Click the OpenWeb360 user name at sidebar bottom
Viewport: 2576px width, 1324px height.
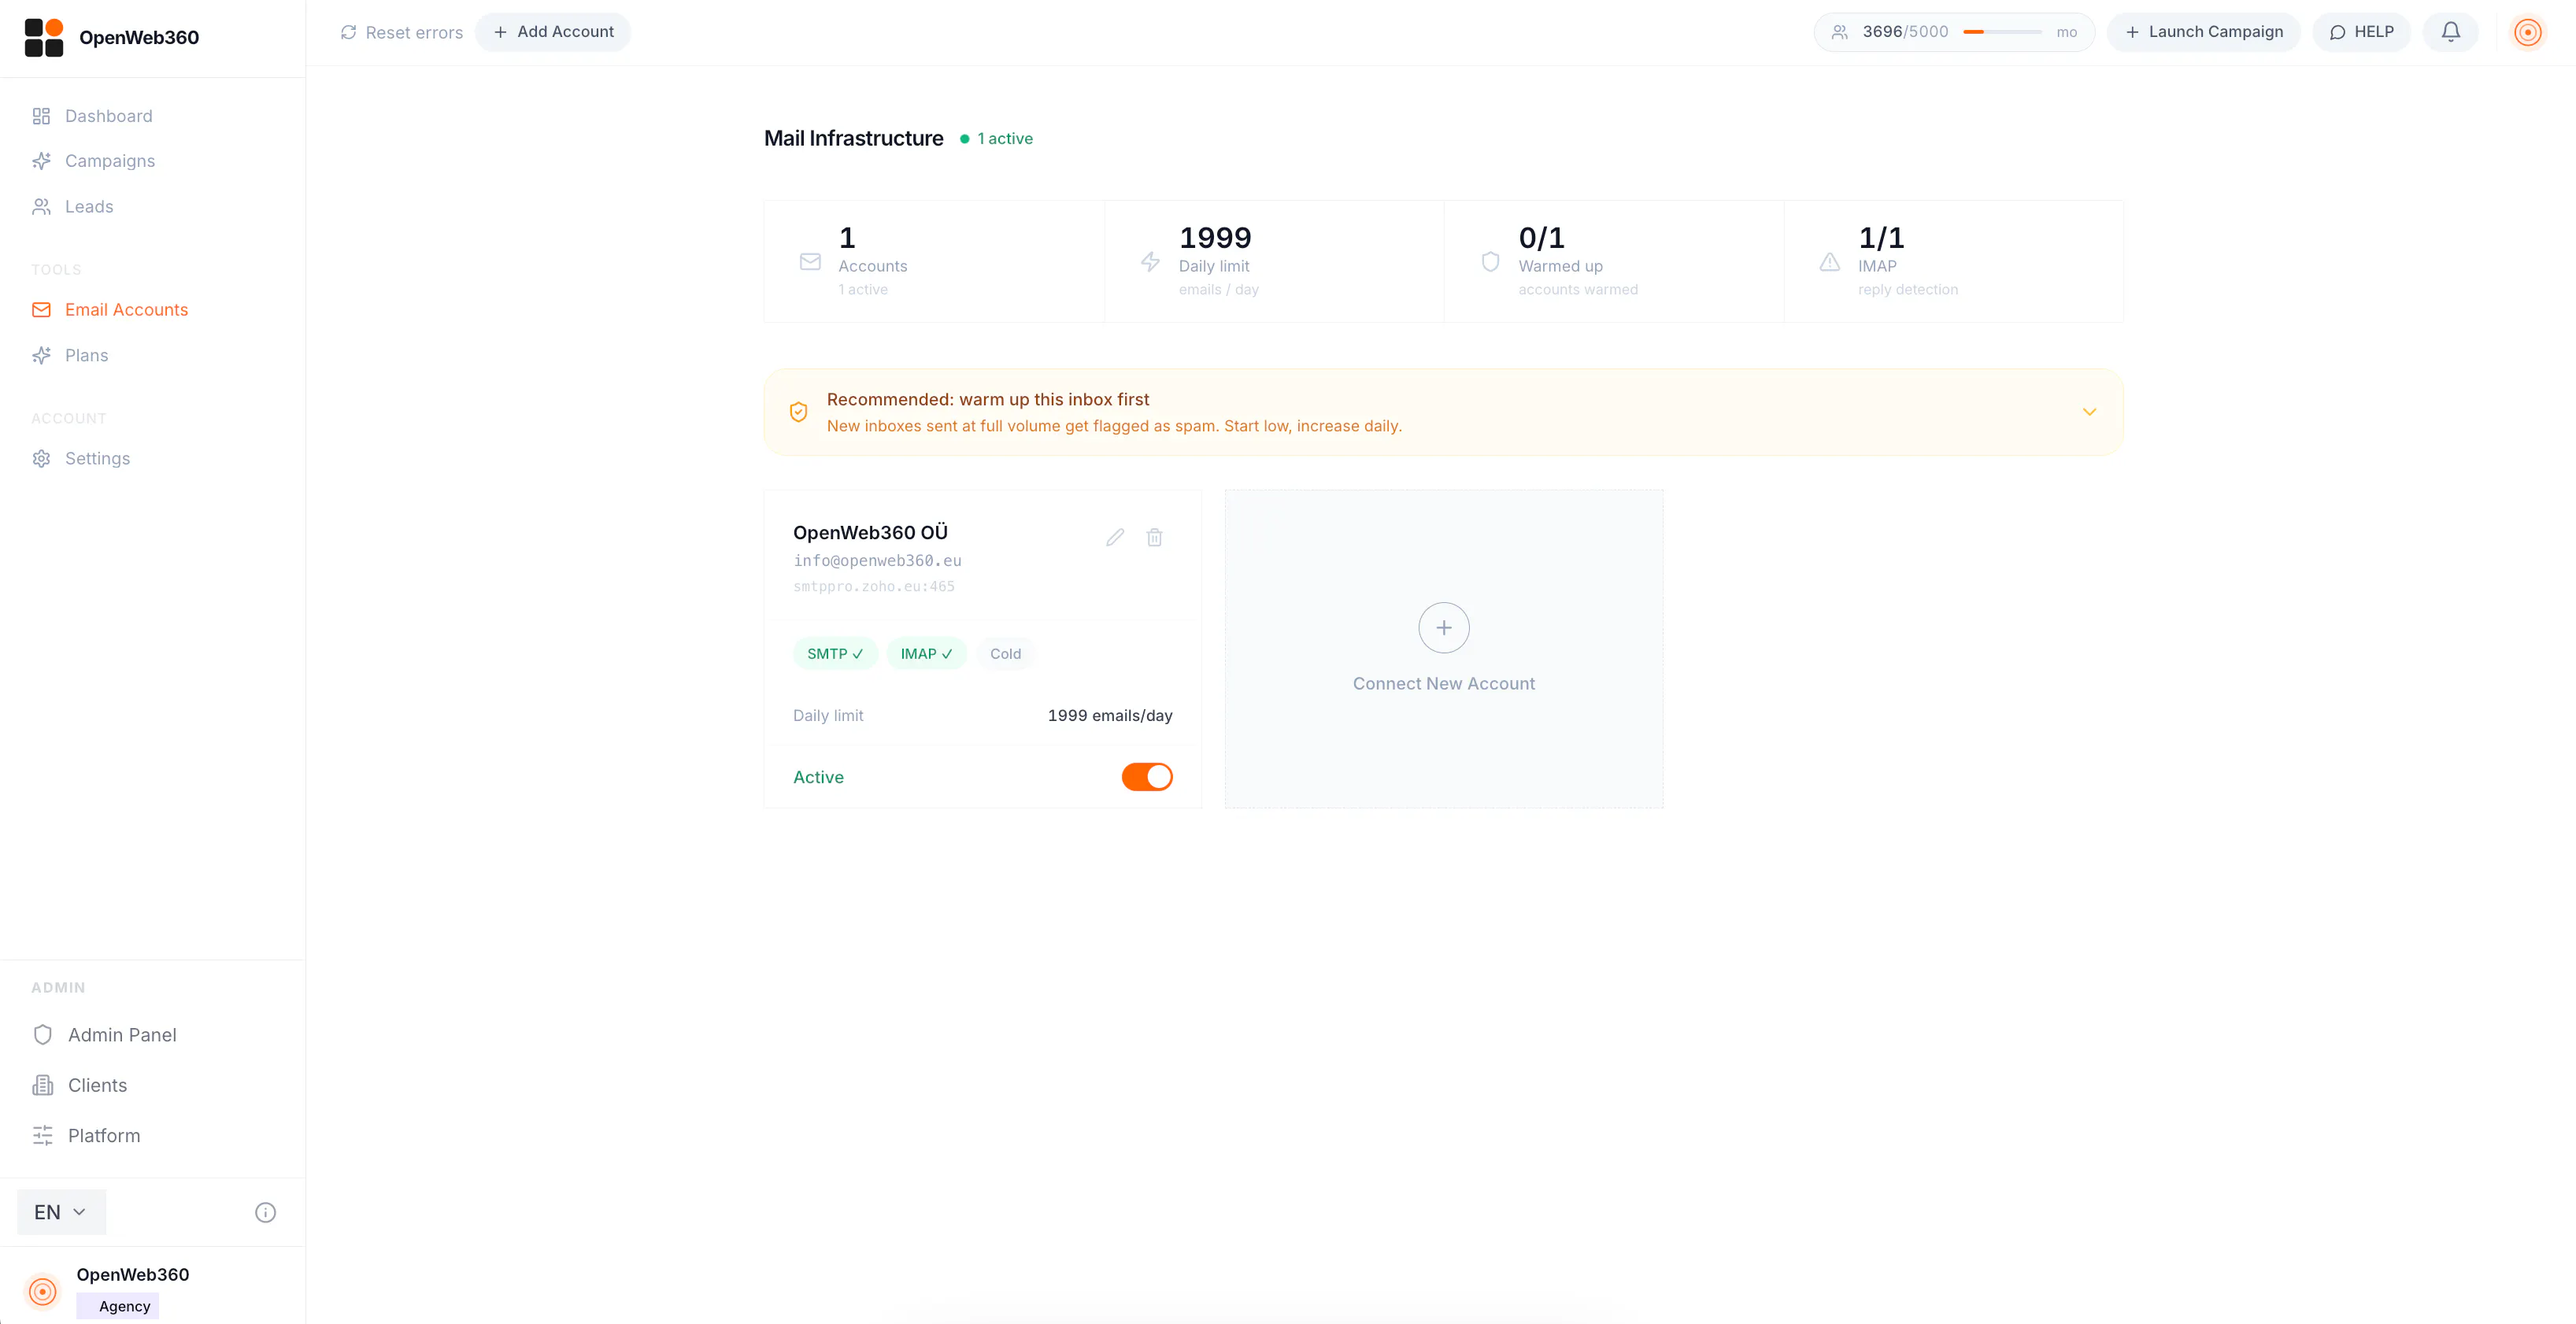[x=133, y=1275]
